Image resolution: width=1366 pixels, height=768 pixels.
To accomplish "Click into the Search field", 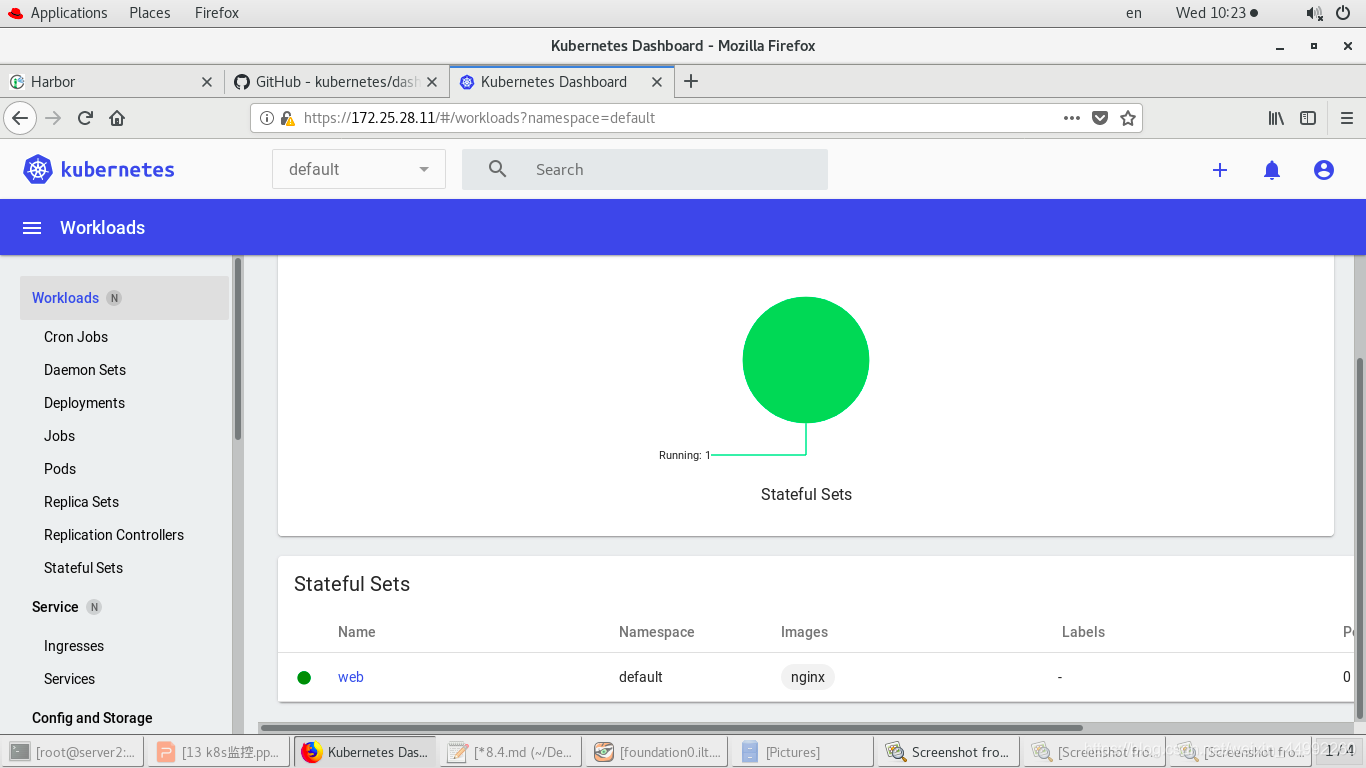I will pos(645,169).
